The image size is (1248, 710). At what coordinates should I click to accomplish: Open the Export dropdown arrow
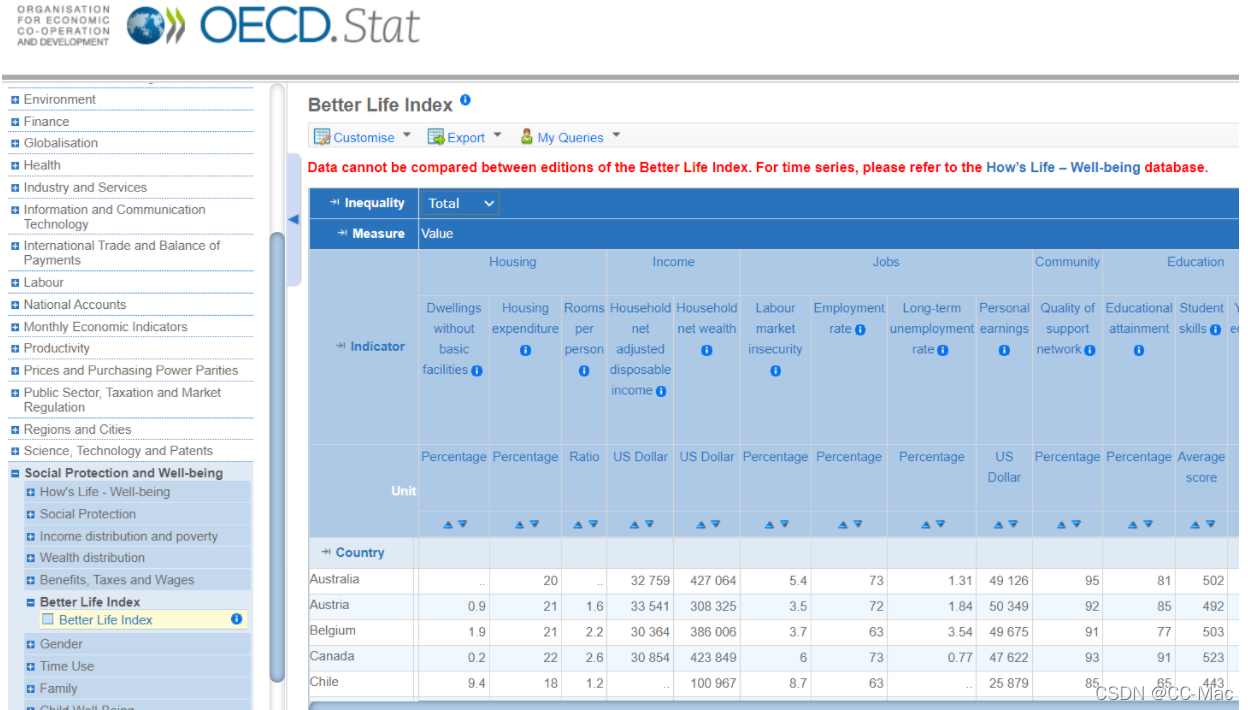tap(497, 136)
